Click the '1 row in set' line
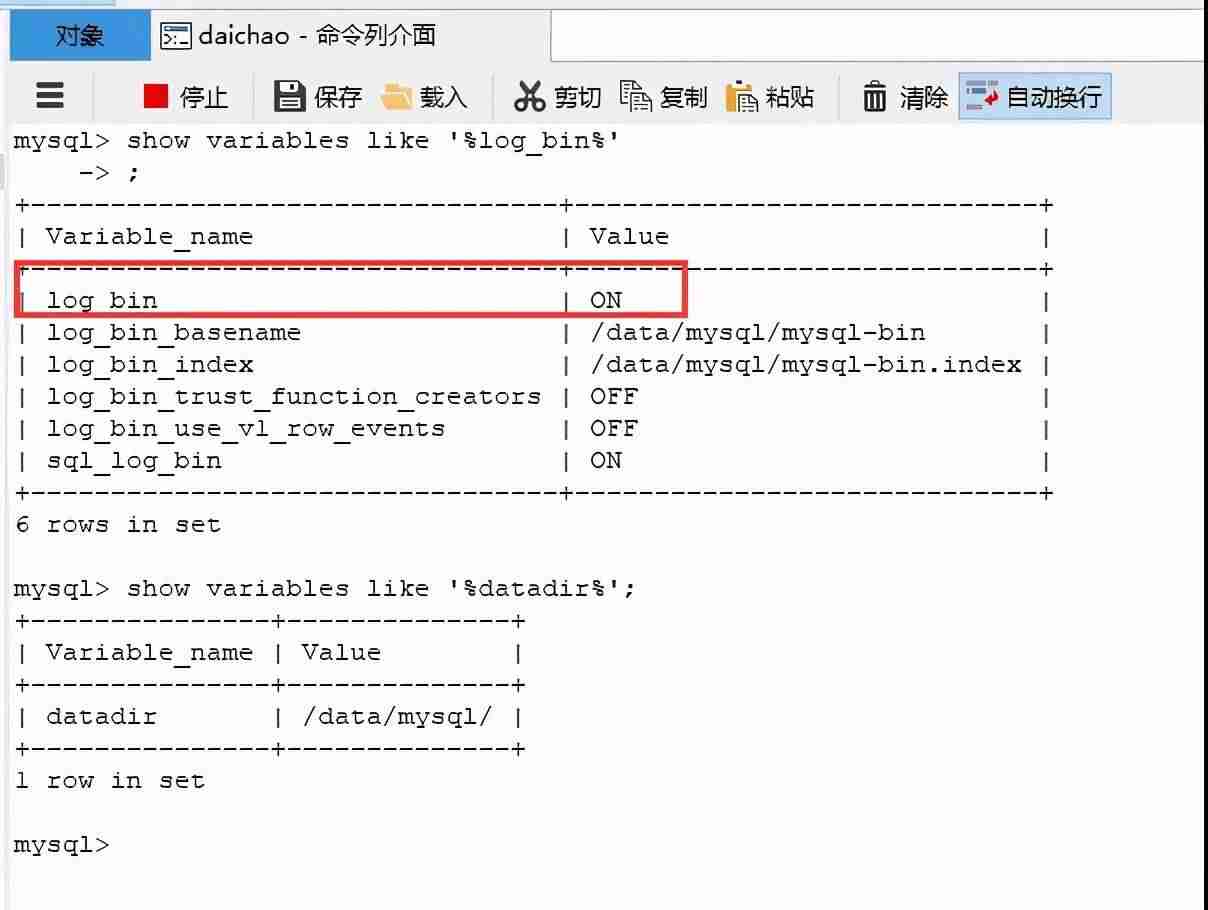Image resolution: width=1208 pixels, height=910 pixels. click(x=110, y=780)
